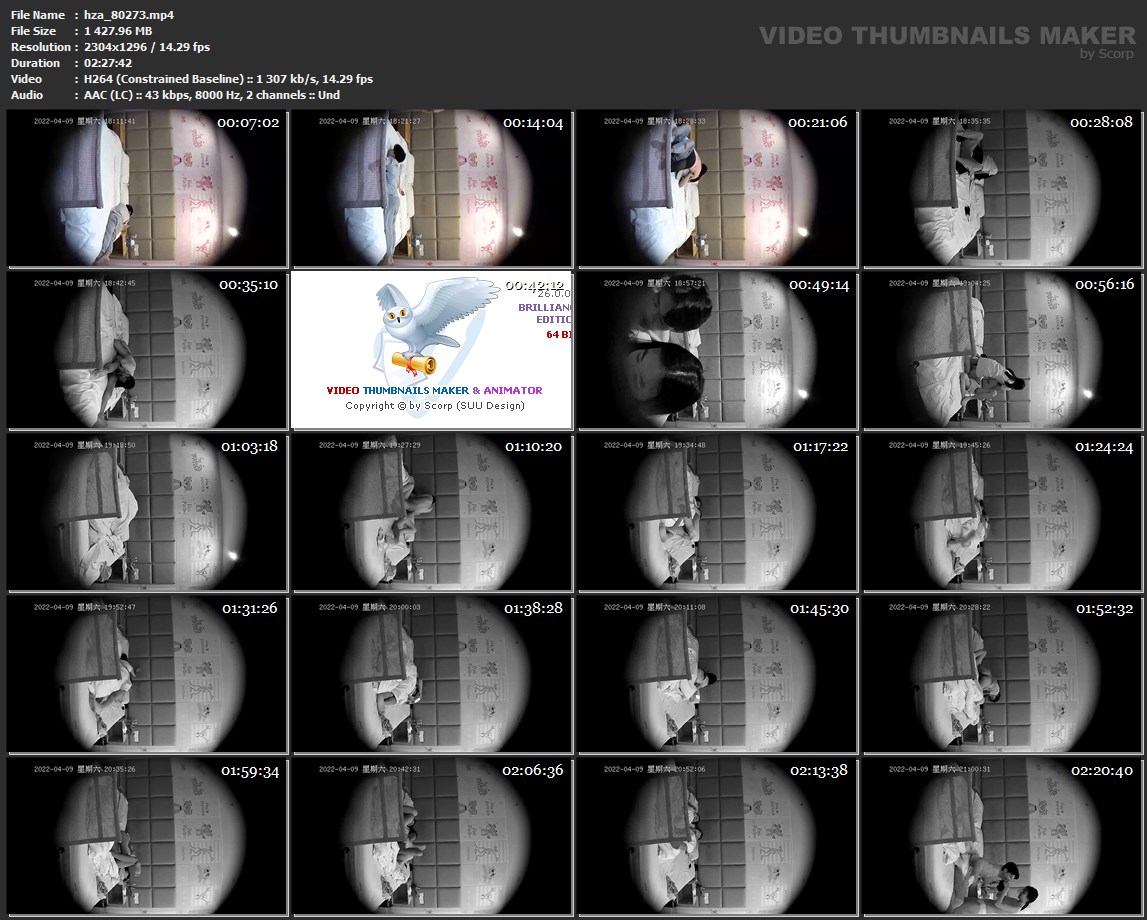Viewport: 1147px width, 920px height.
Task: Select the thumbnail at timestamp 00:07:02
Action: click(x=147, y=188)
